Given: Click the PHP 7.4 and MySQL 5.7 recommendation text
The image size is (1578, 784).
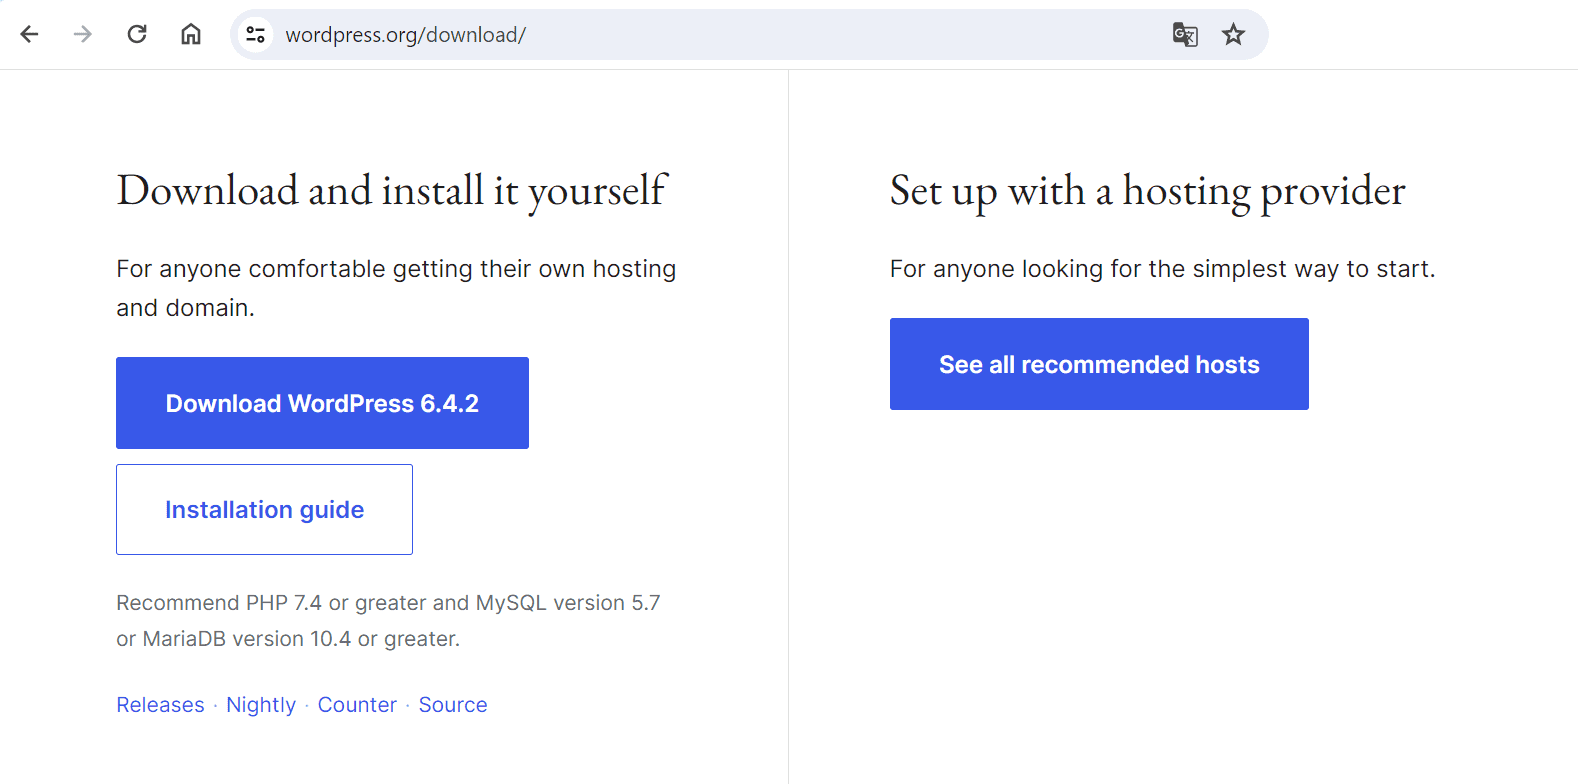Looking at the screenshot, I should (x=388, y=621).
